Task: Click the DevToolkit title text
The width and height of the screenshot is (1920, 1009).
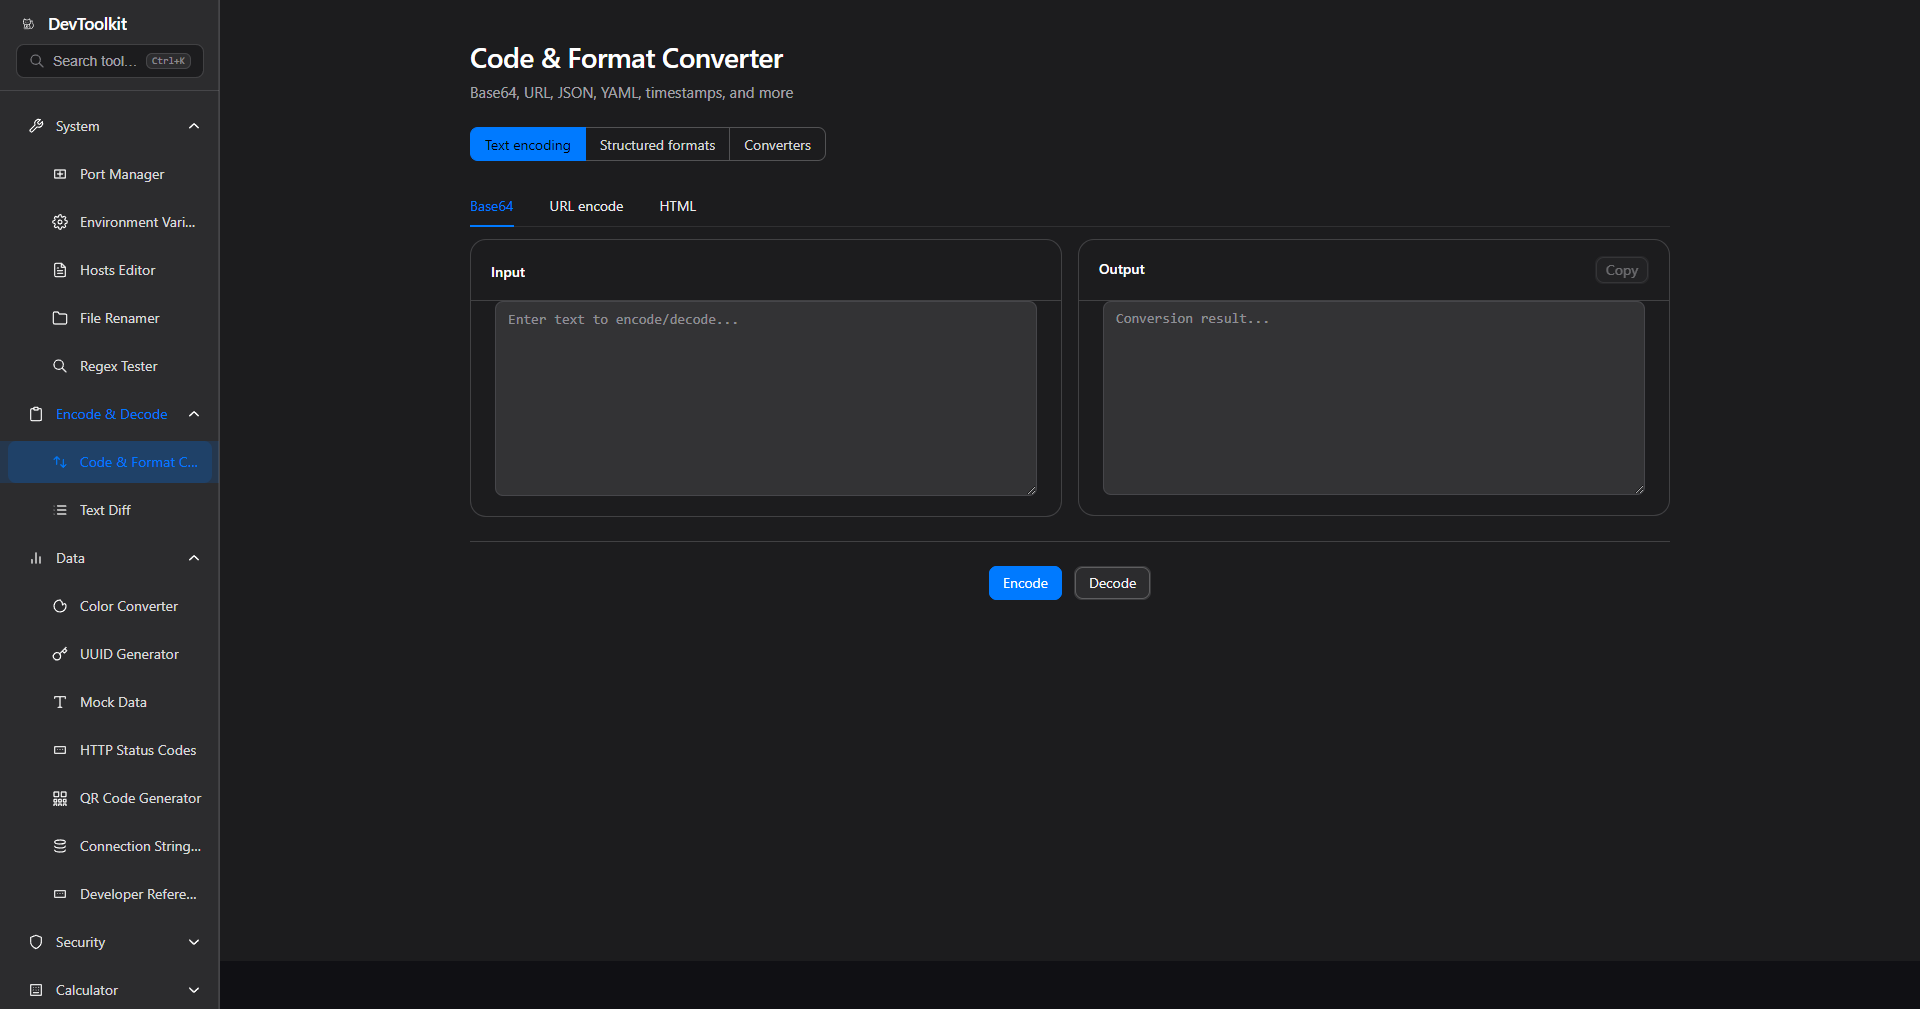Action: click(88, 24)
